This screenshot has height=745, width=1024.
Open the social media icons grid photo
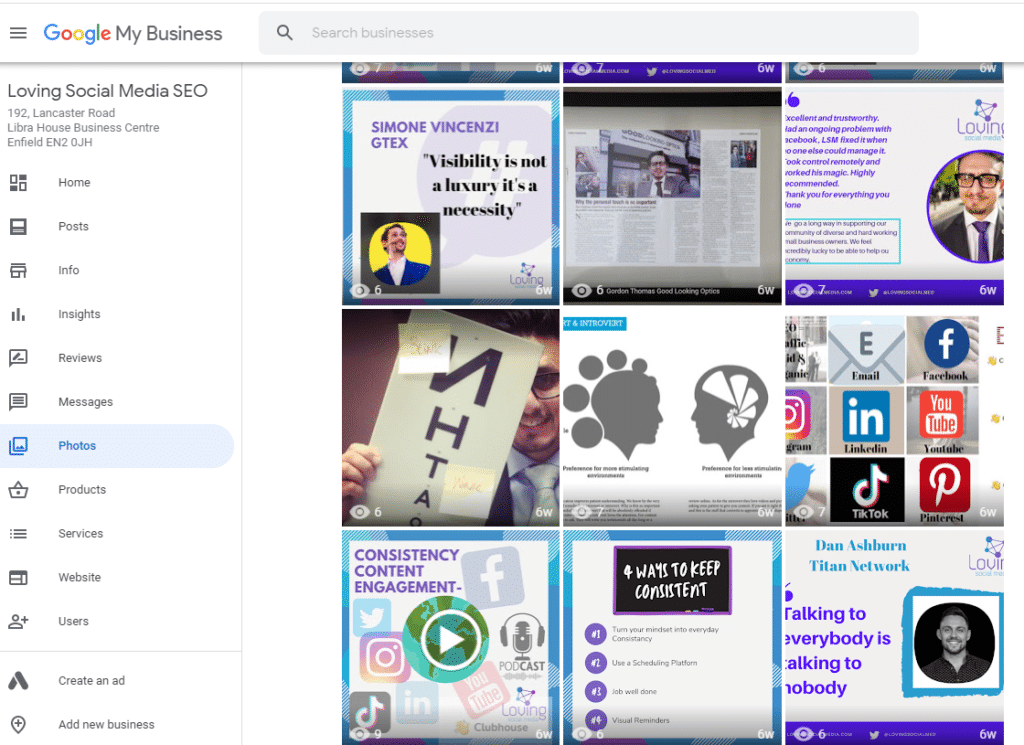point(894,418)
